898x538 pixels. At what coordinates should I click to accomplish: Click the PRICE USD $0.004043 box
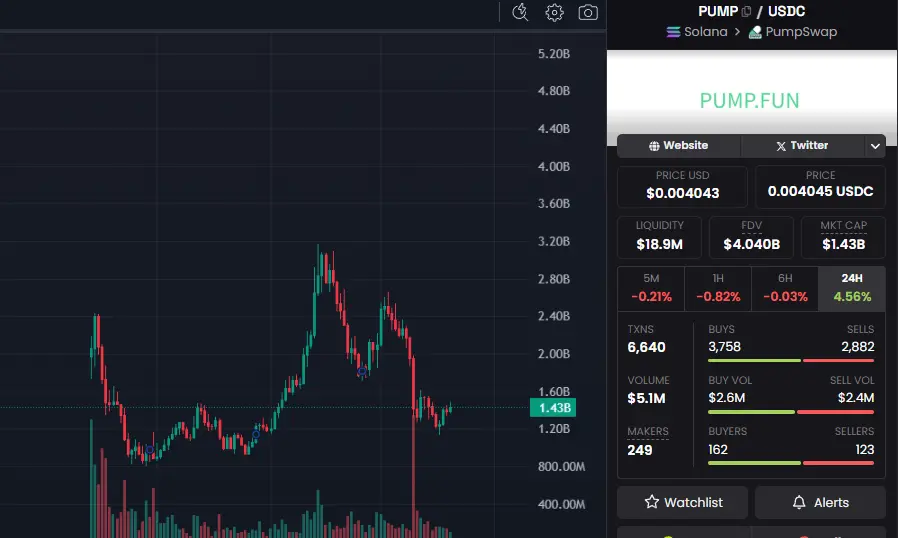[x=683, y=186]
